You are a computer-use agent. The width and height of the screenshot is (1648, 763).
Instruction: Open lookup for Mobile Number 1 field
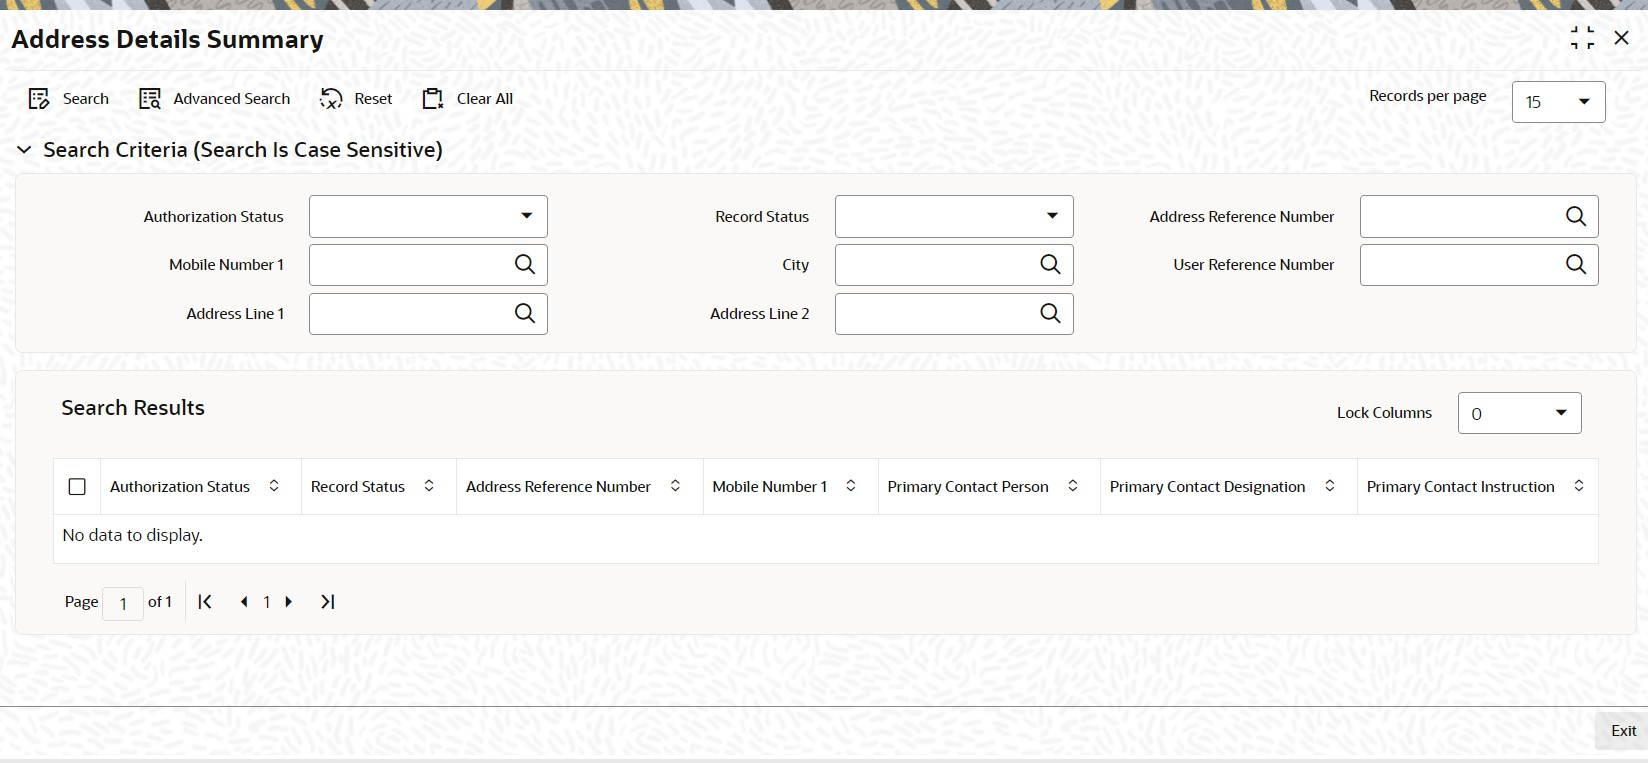coord(525,264)
